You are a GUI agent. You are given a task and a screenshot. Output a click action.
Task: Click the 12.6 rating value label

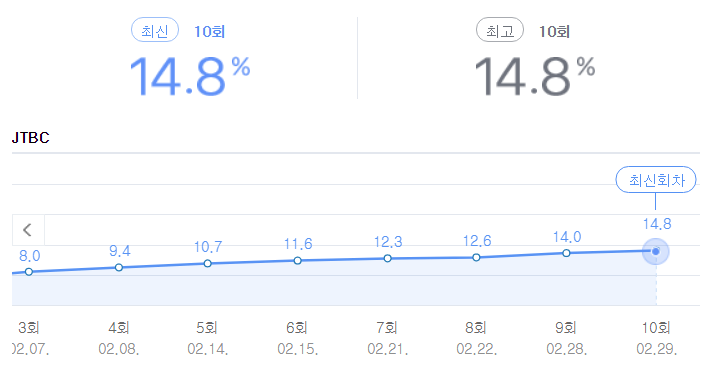tap(477, 241)
